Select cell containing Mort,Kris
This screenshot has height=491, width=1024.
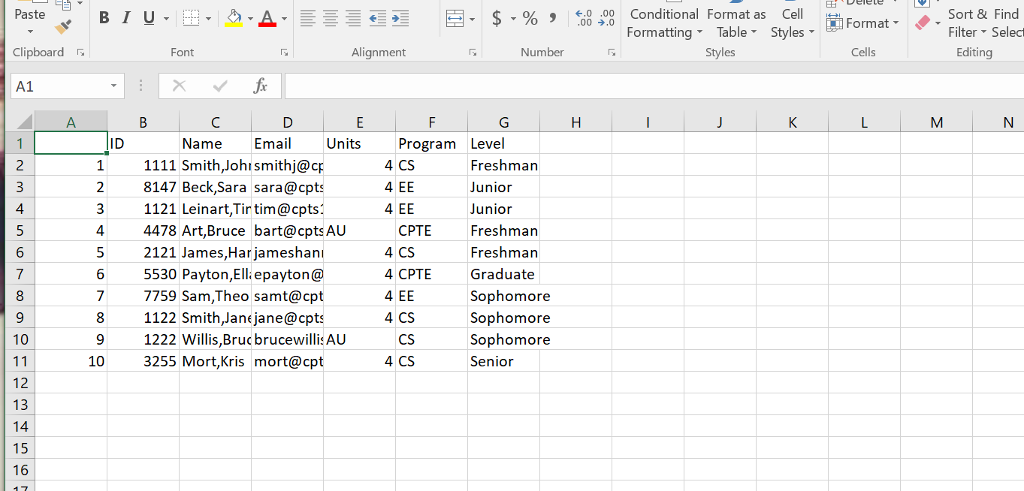click(x=216, y=361)
